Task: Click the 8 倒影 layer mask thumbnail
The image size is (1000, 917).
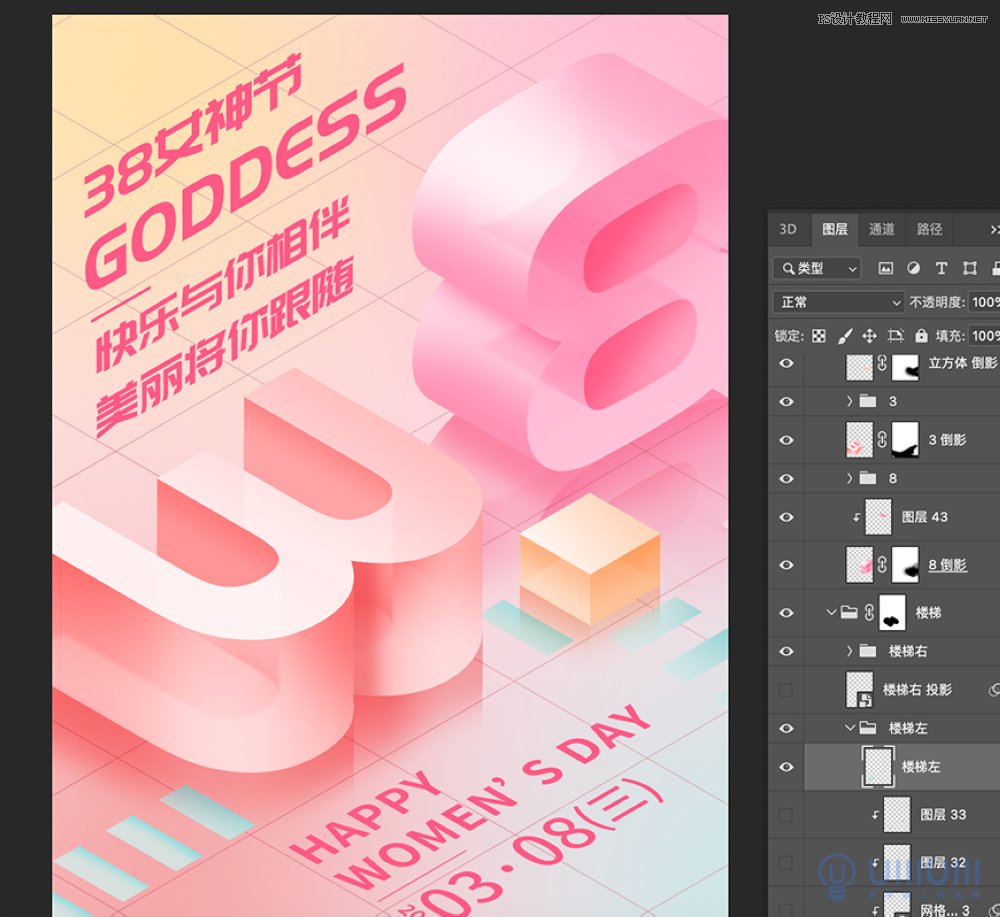Action: 905,565
